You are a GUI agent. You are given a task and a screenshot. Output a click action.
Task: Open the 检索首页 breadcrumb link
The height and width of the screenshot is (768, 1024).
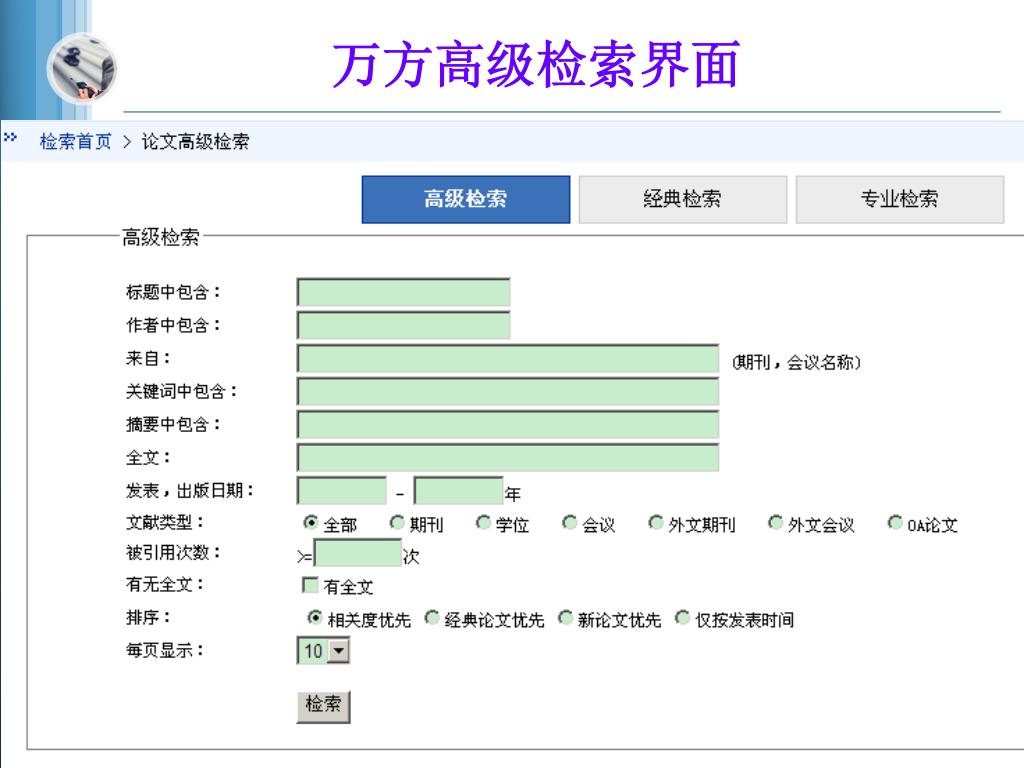[x=76, y=141]
